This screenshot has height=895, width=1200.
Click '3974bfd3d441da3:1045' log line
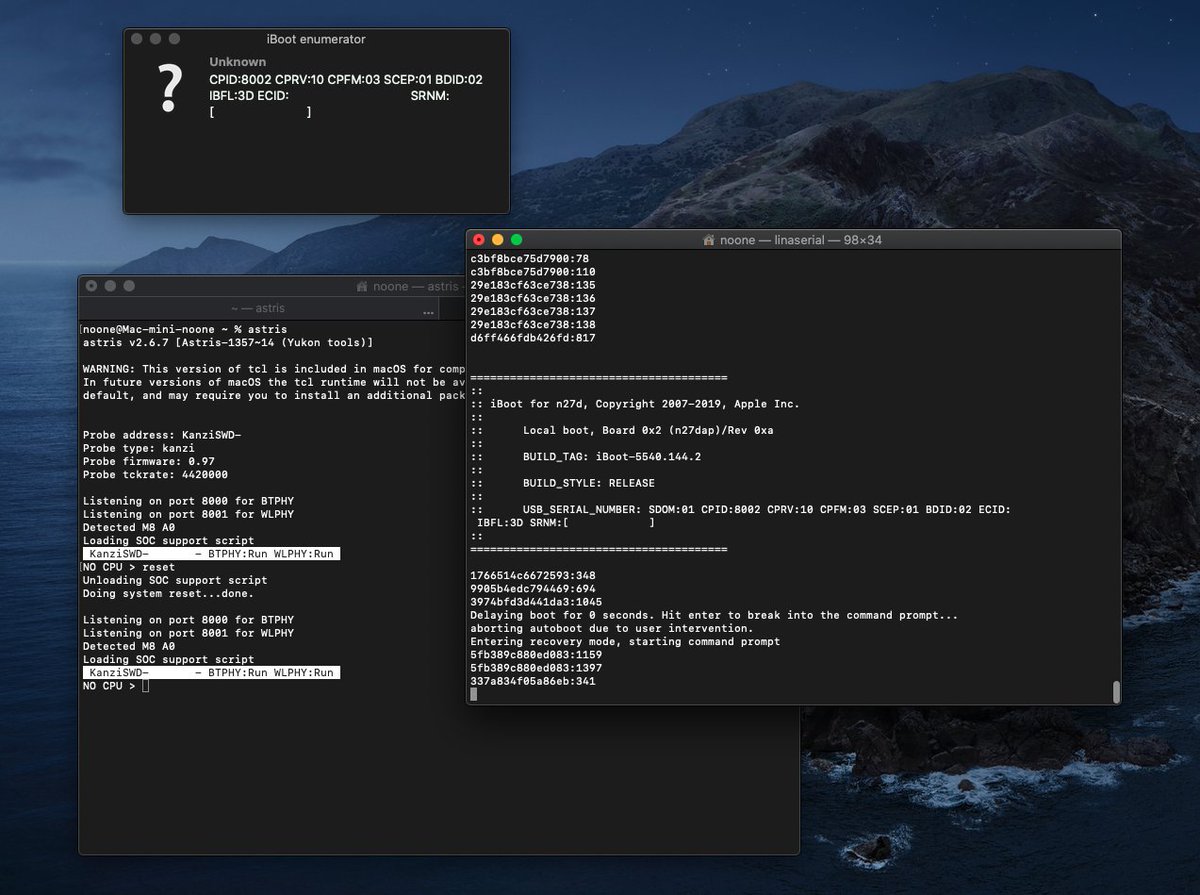coord(536,602)
